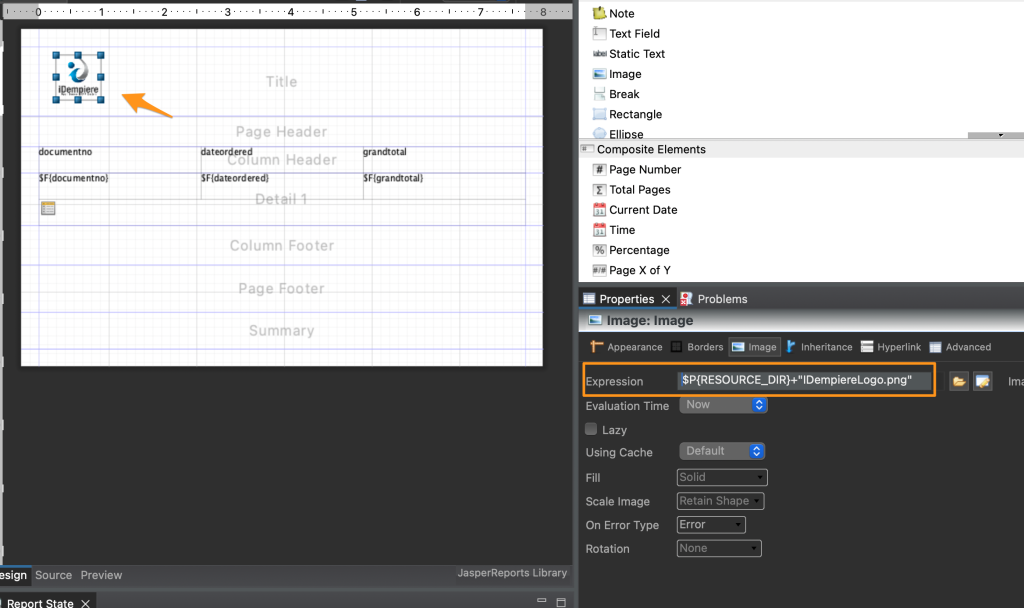Switch to the Design view tab

click(x=14, y=575)
